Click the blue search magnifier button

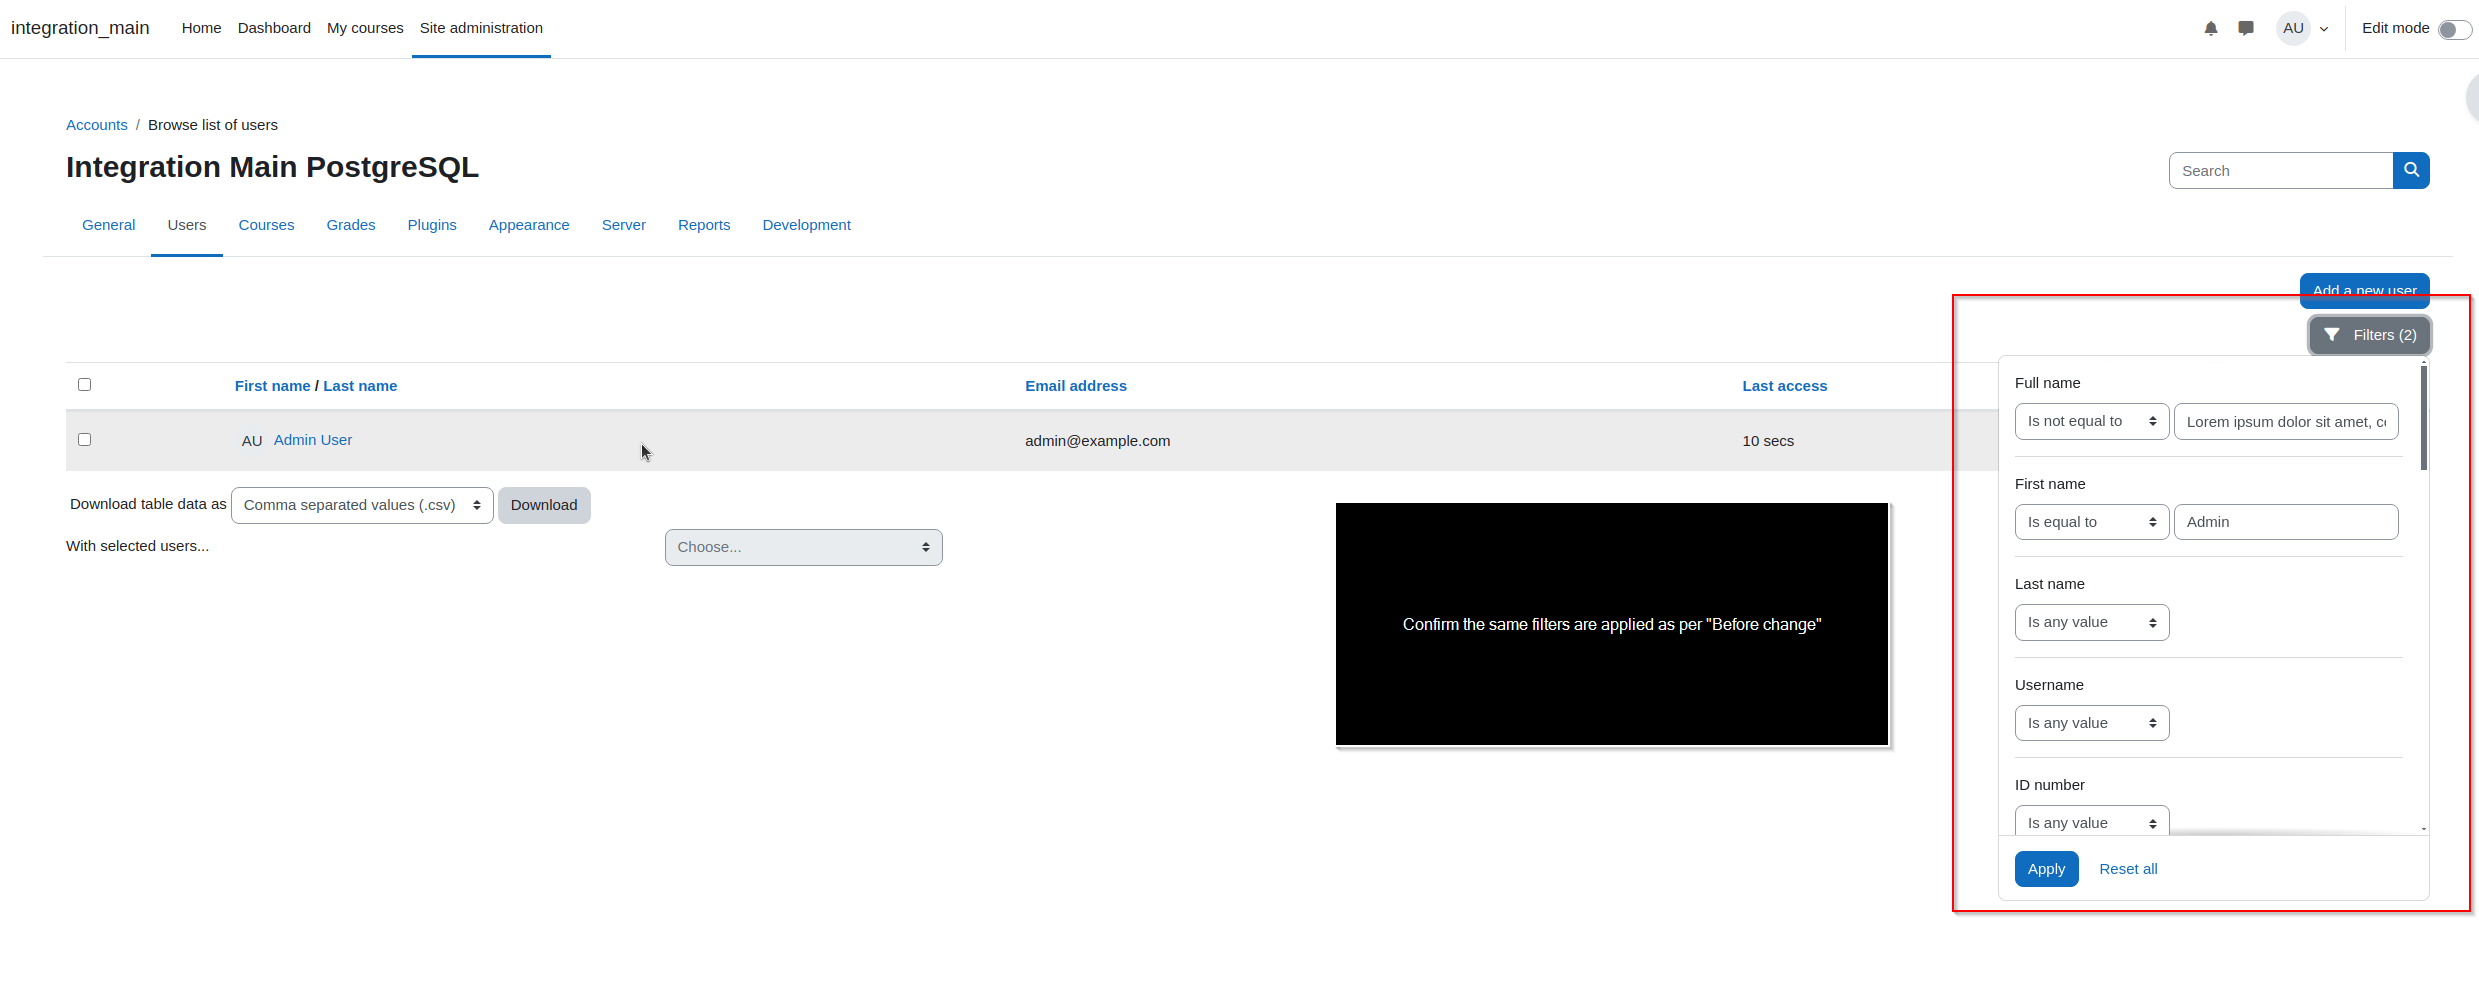(x=2411, y=170)
